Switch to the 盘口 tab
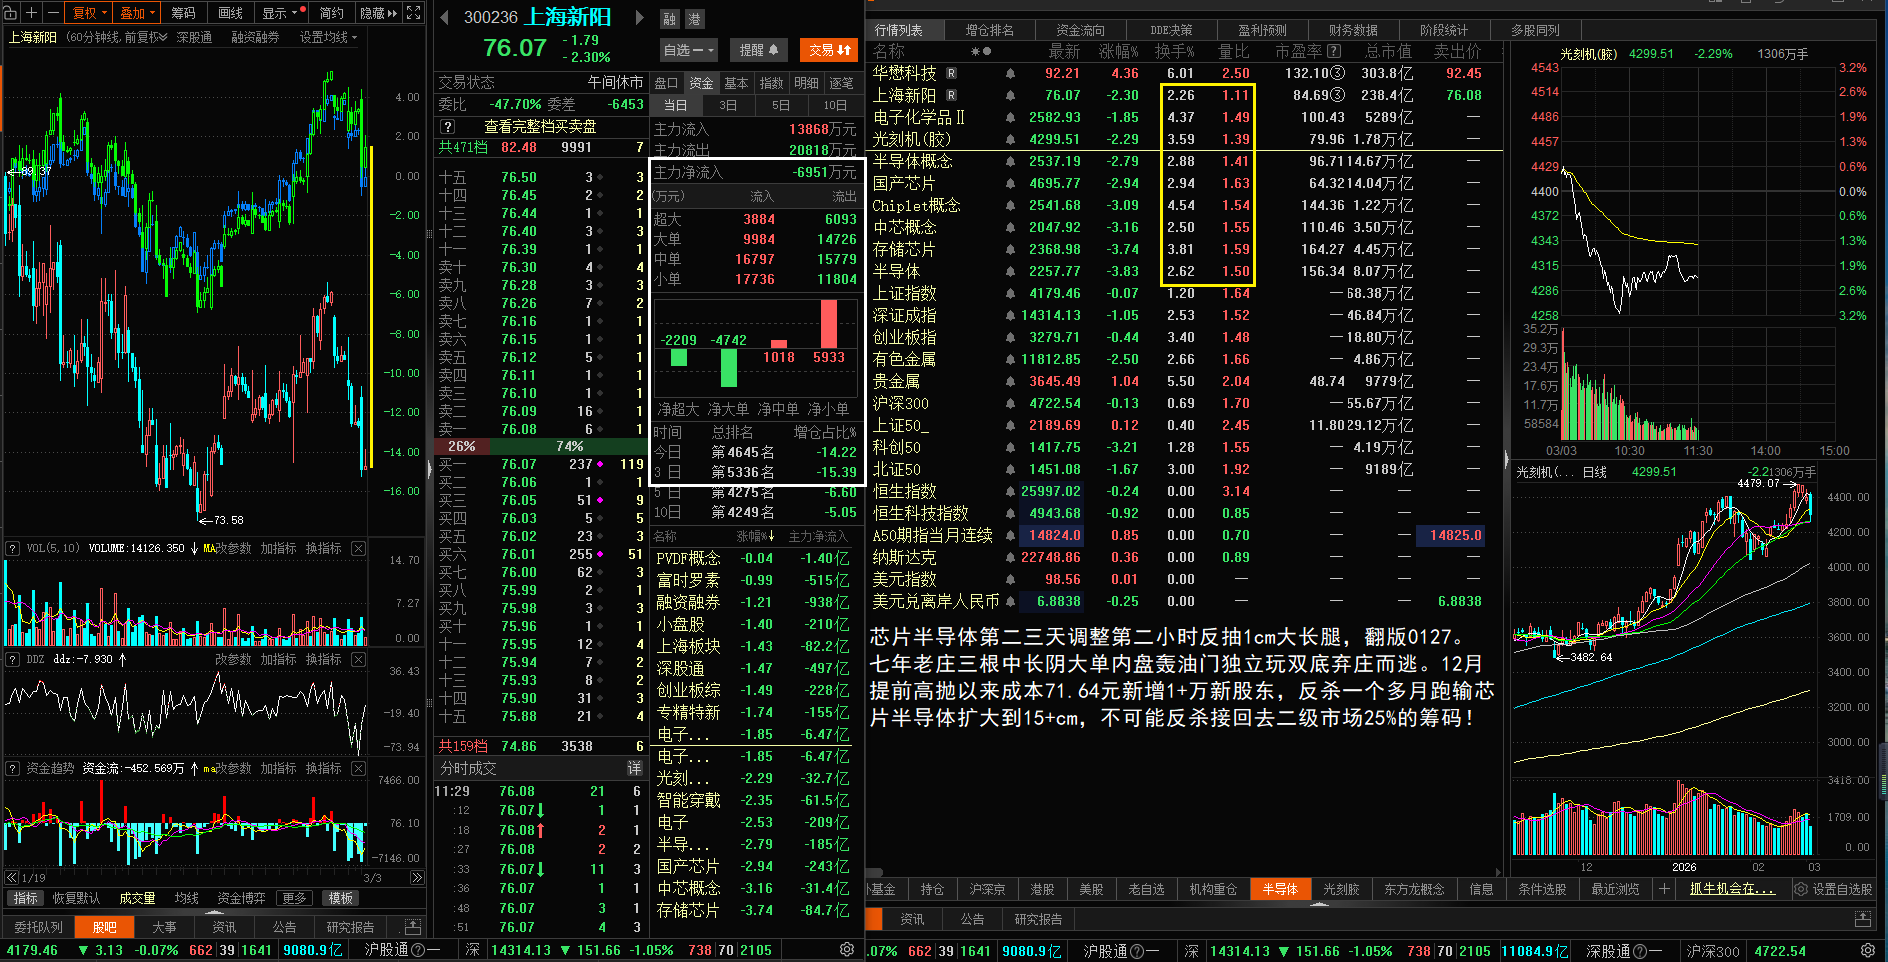 [666, 83]
